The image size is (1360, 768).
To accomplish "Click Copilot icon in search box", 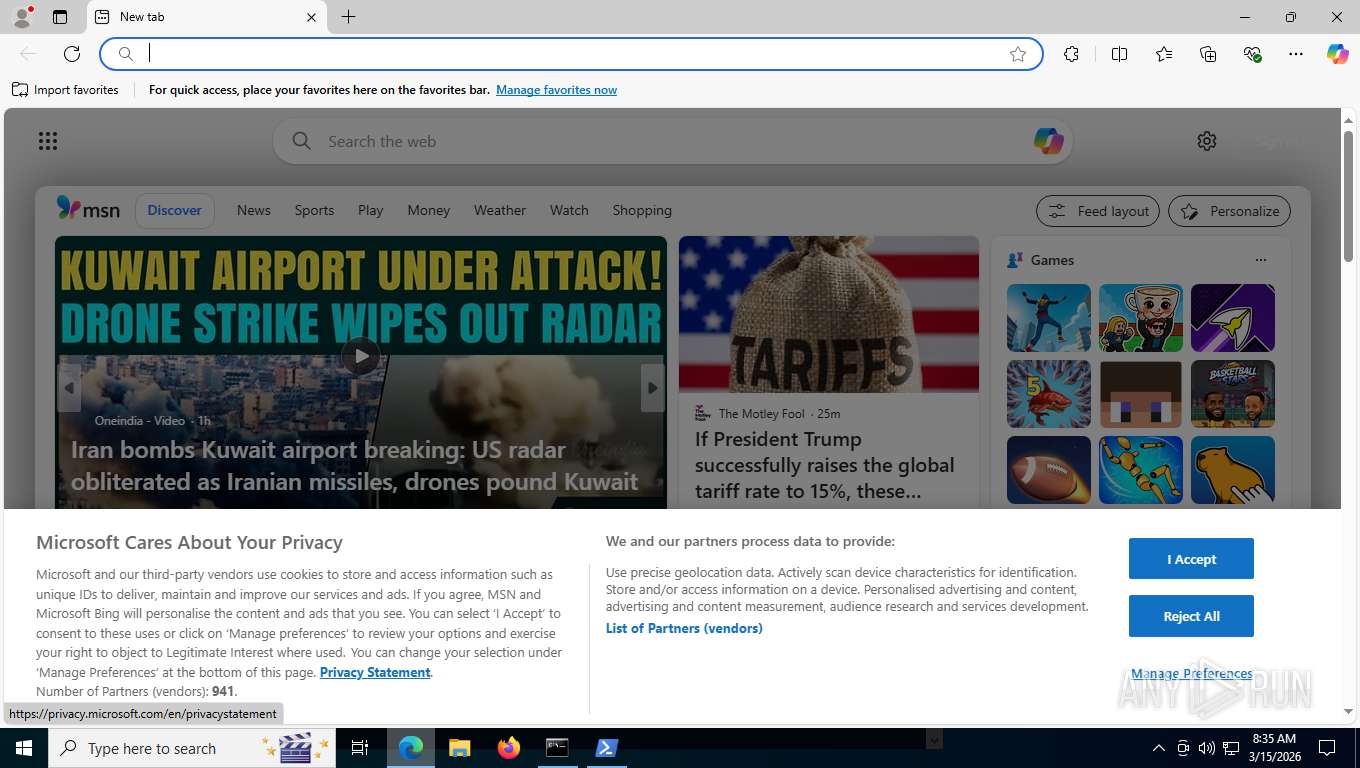I will (x=1048, y=141).
